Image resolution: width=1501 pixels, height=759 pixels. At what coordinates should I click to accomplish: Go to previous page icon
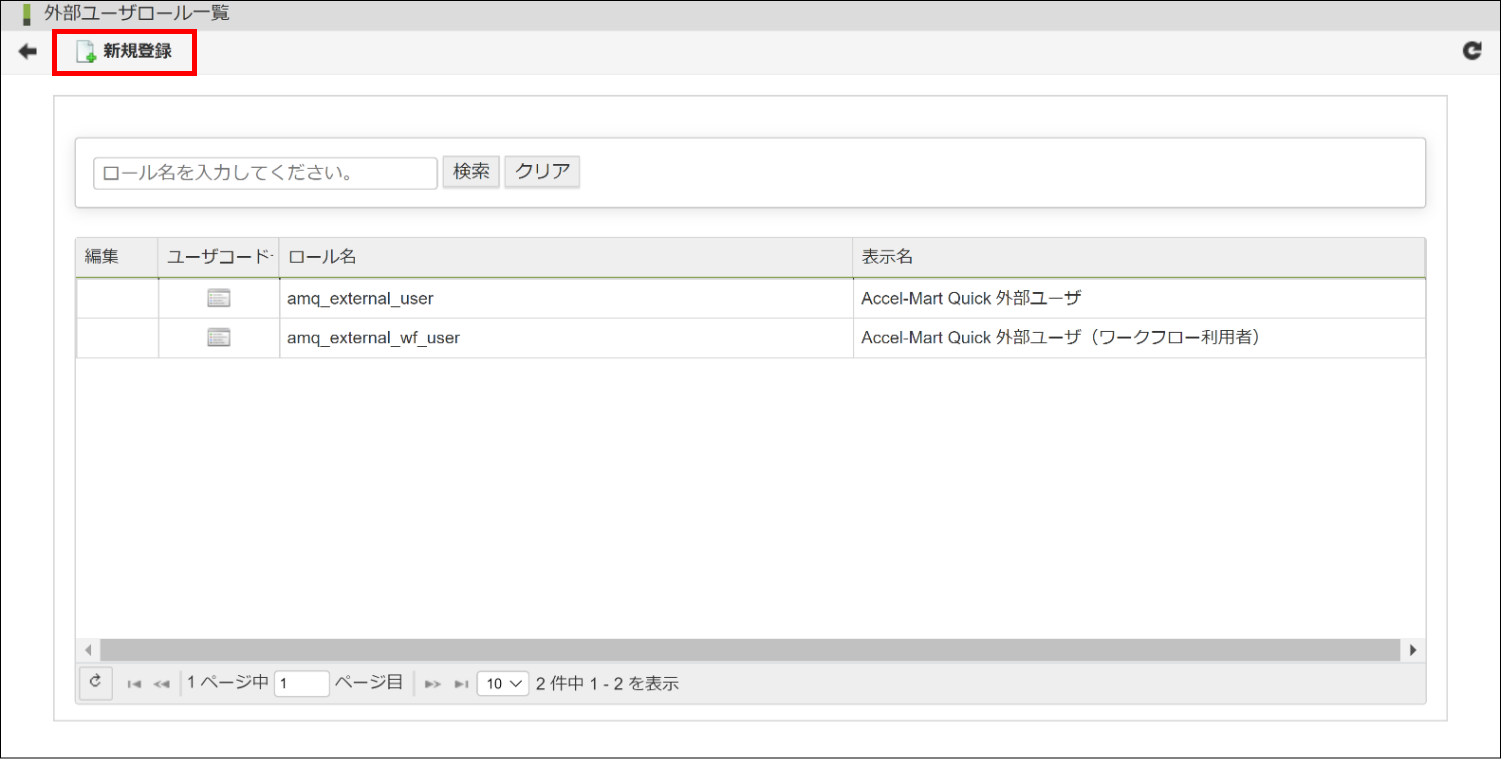[161, 684]
